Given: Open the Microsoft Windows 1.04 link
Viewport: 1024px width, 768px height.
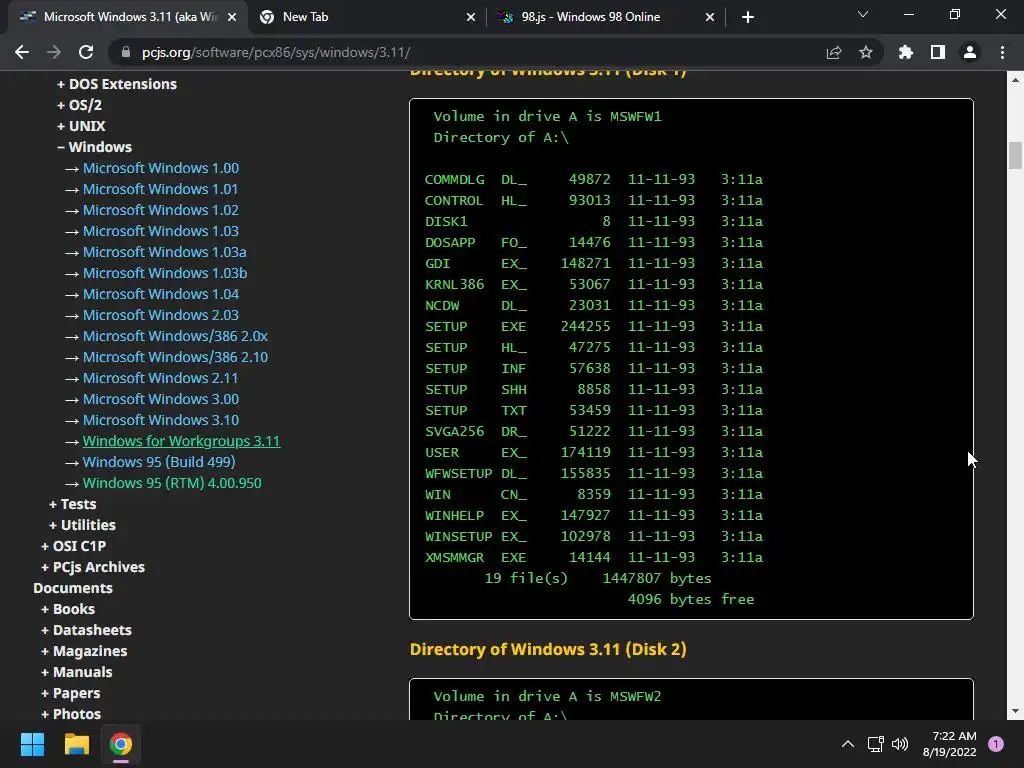Looking at the screenshot, I should tap(161, 294).
